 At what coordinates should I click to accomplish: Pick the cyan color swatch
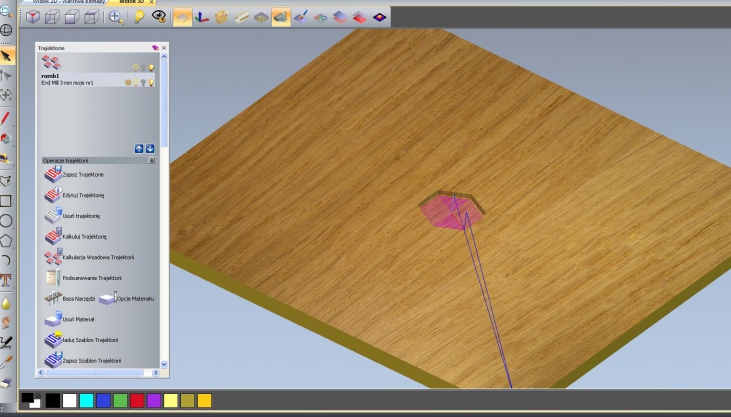coord(86,400)
